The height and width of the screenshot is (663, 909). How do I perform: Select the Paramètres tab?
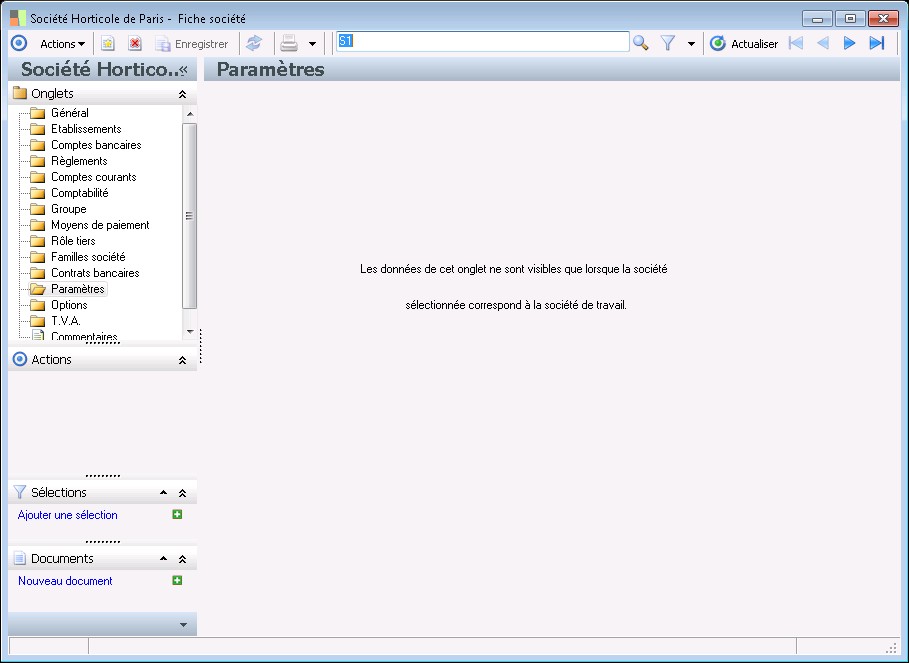(x=78, y=289)
